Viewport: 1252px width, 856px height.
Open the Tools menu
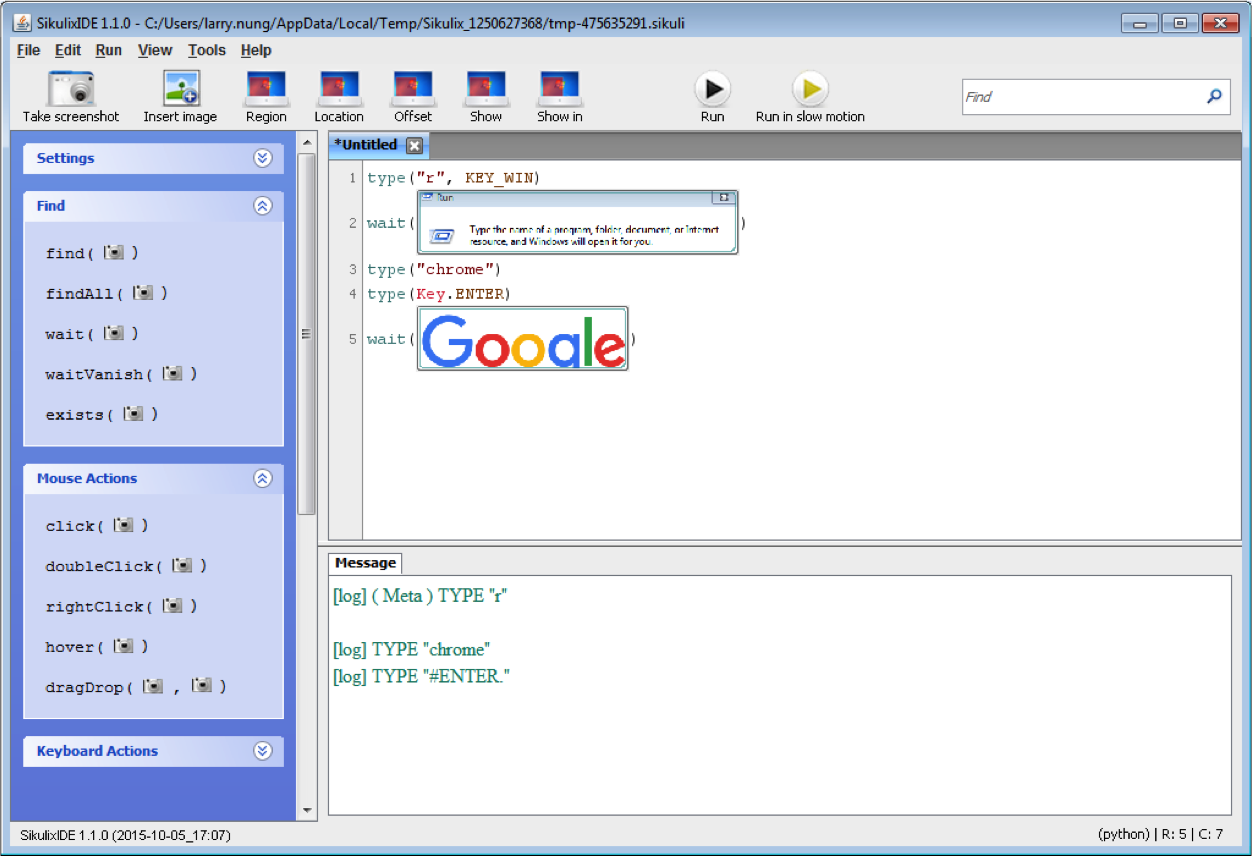[x=207, y=50]
